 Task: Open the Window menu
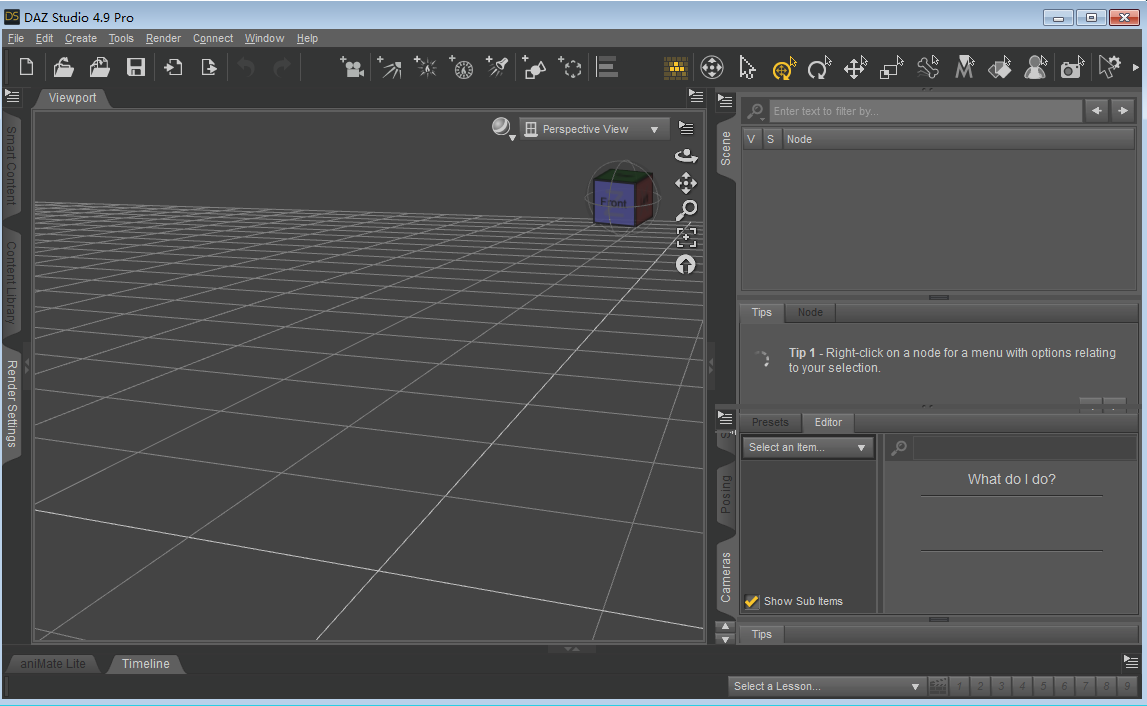(x=264, y=38)
